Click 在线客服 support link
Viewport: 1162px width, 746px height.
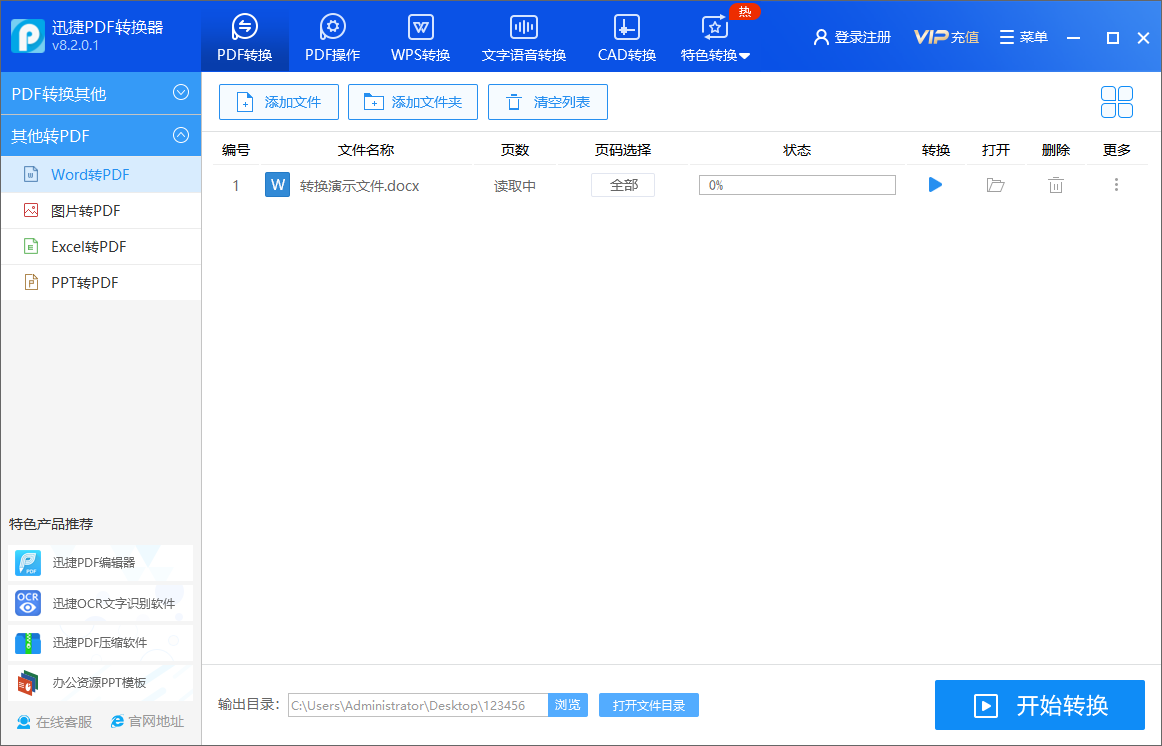54,722
